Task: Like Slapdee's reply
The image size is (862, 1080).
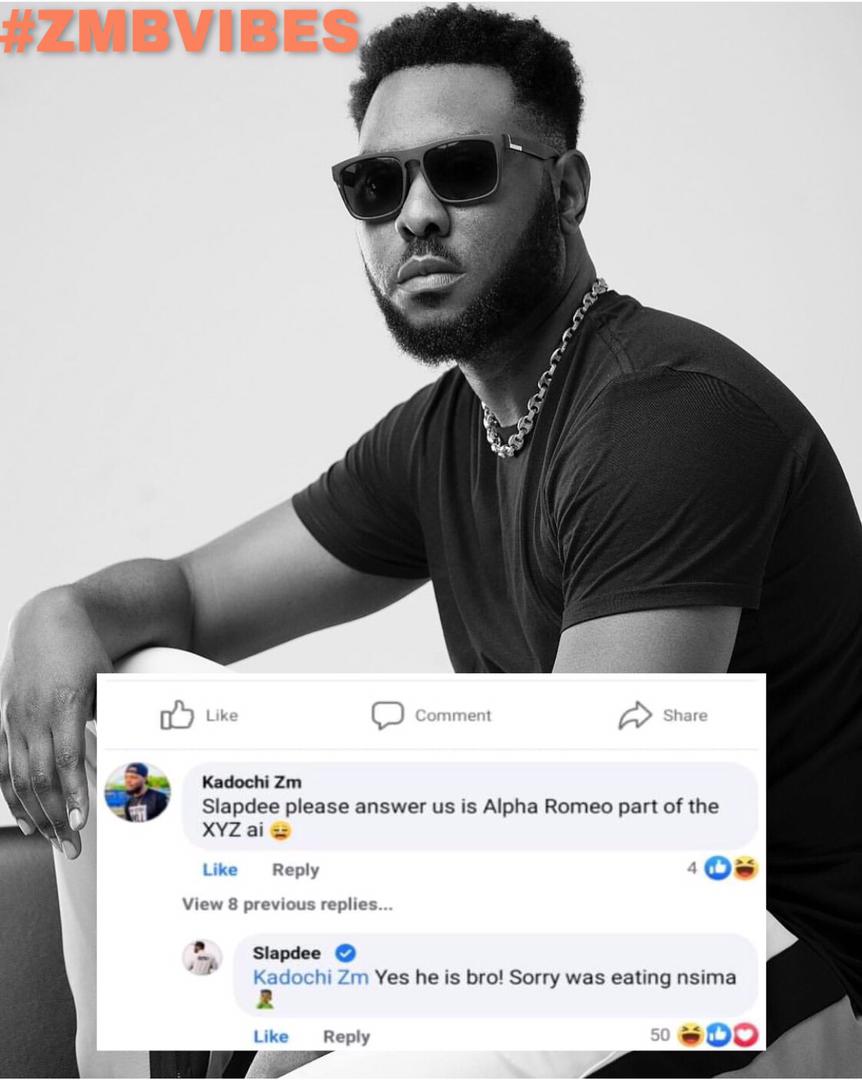Action: 270,1037
